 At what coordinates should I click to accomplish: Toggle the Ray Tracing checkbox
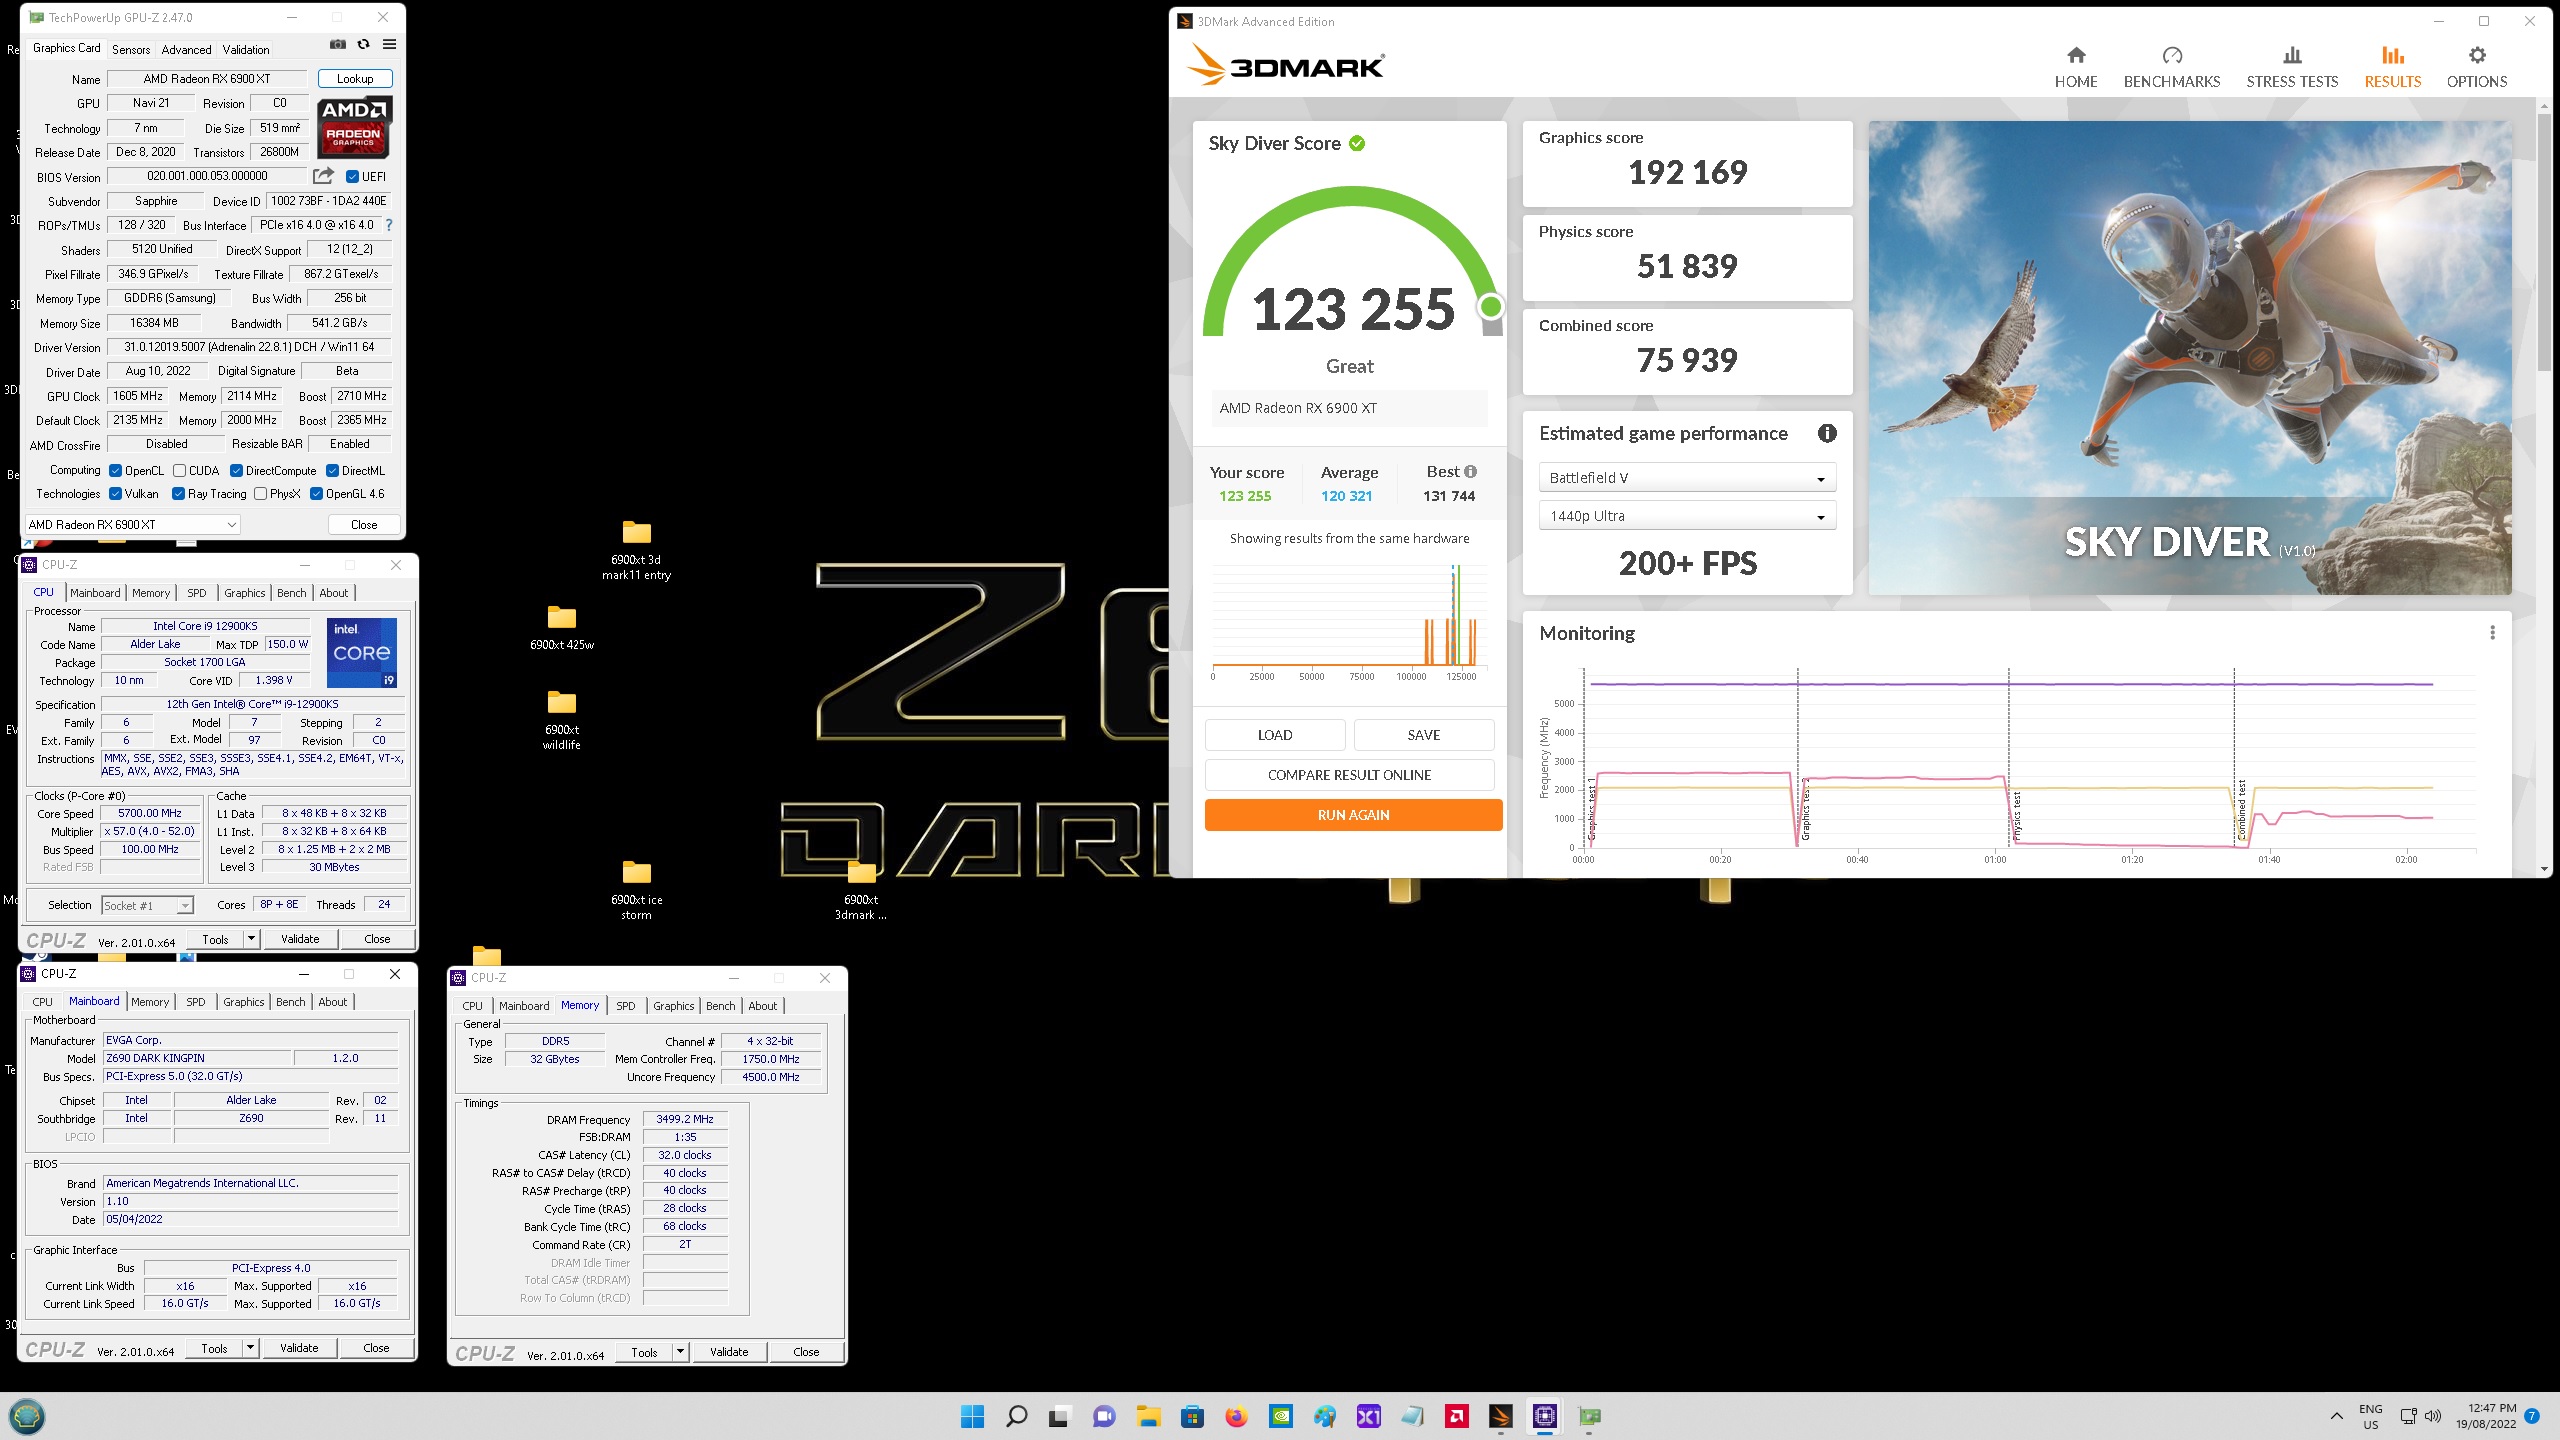[178, 494]
